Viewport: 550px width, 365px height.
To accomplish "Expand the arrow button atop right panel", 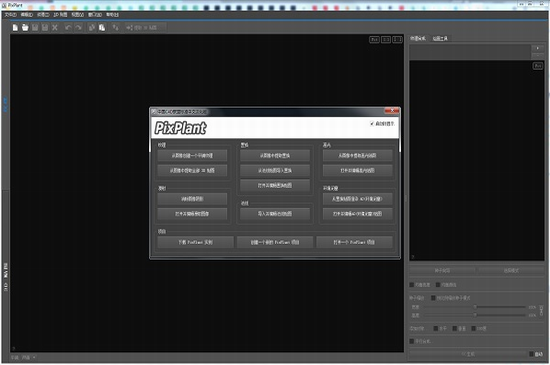I will click(x=538, y=48).
